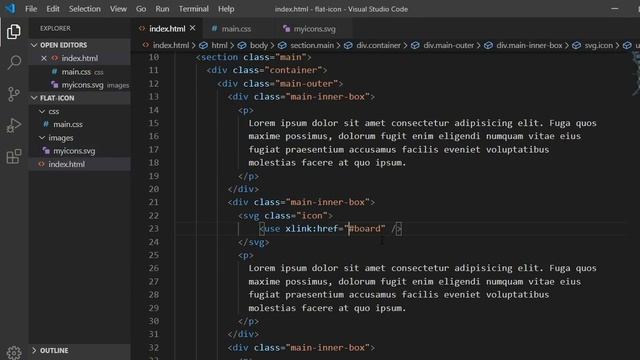Click line number 23 in gutter

(153, 229)
